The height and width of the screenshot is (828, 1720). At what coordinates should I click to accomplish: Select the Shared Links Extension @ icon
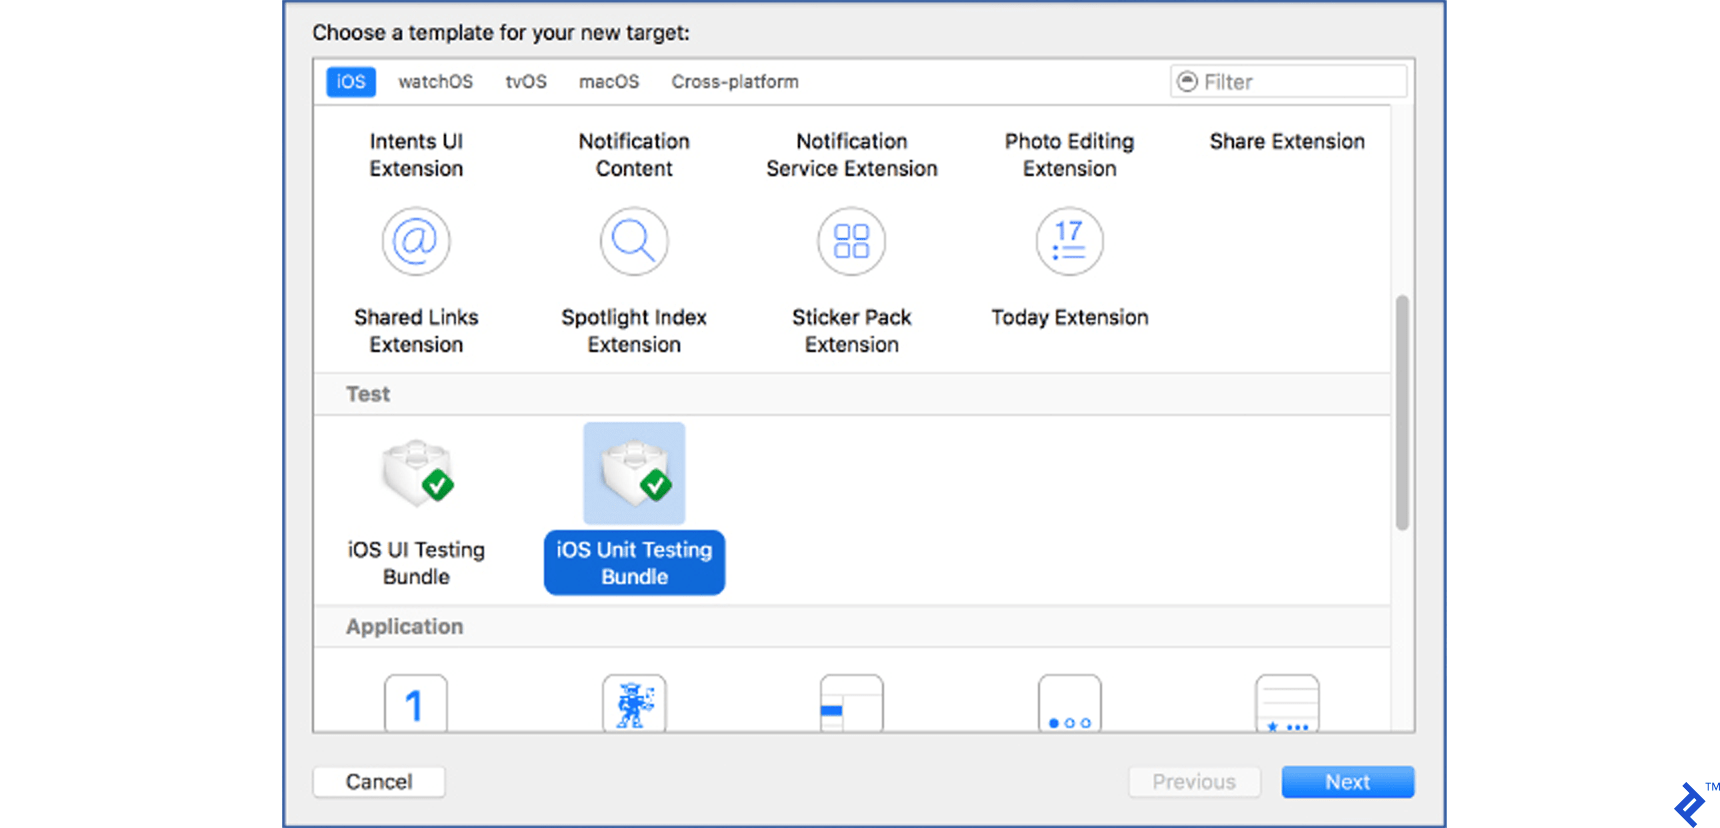(416, 241)
